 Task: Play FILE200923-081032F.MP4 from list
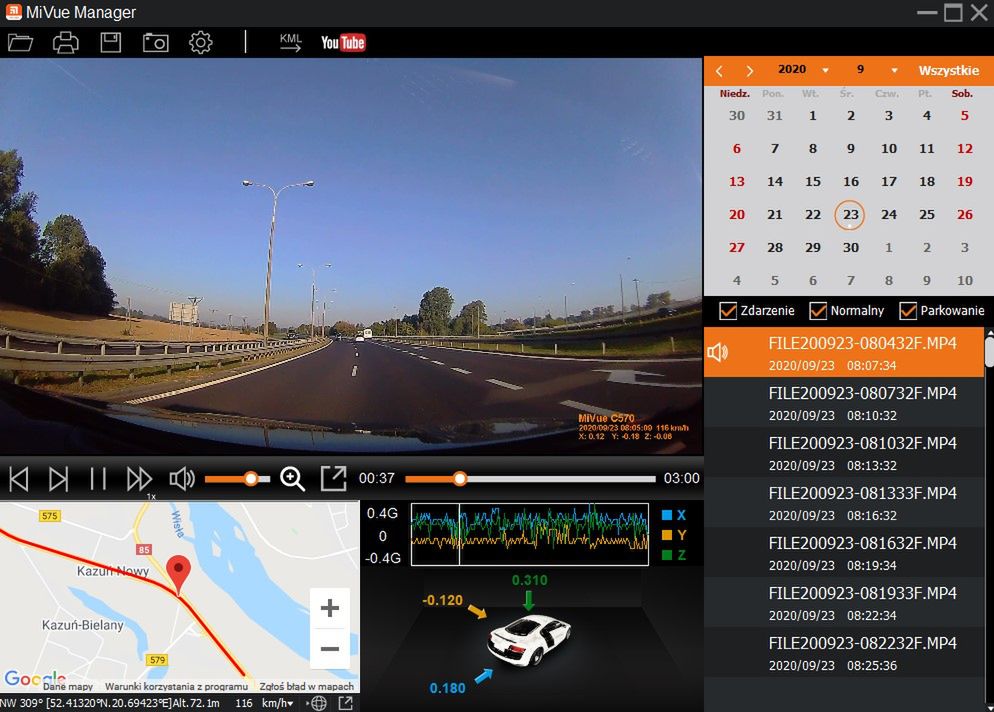[844, 453]
